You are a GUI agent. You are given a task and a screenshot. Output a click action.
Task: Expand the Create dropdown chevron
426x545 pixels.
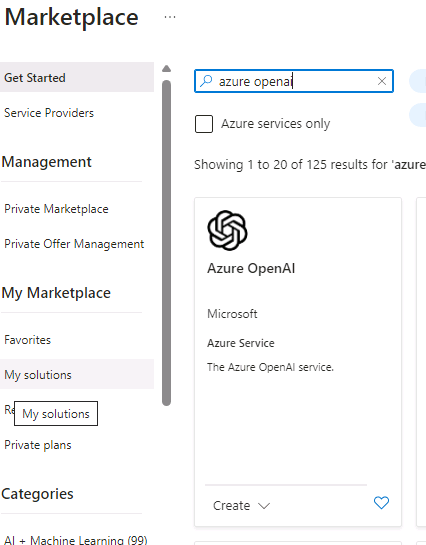point(264,506)
